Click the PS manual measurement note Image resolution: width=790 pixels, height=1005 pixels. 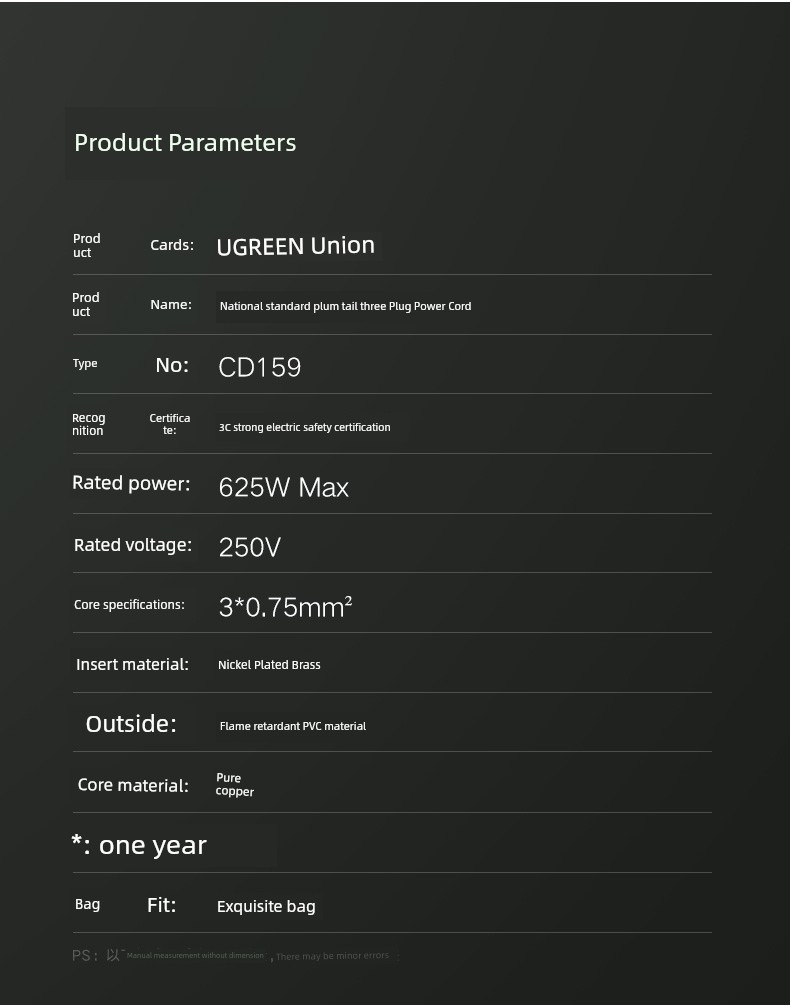tap(231, 956)
